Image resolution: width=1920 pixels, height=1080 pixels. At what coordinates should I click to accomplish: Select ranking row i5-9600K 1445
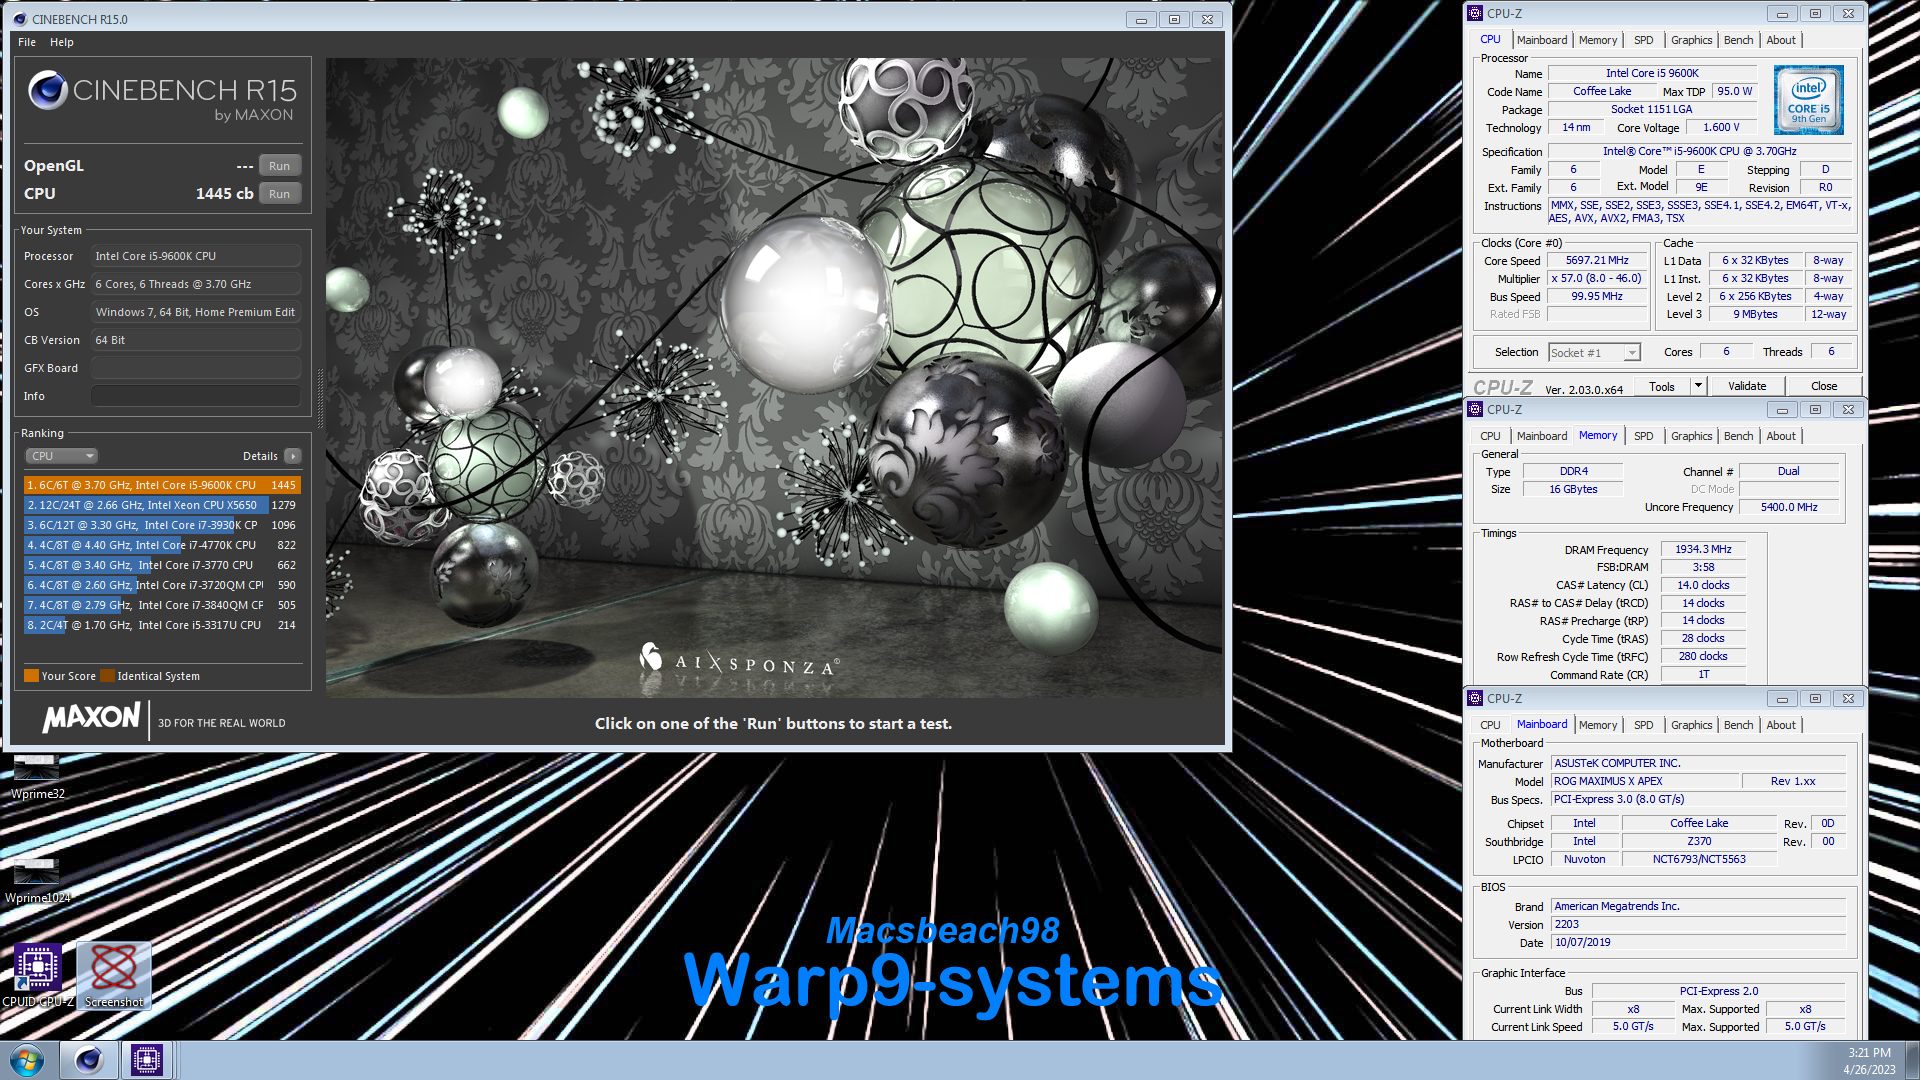point(162,485)
